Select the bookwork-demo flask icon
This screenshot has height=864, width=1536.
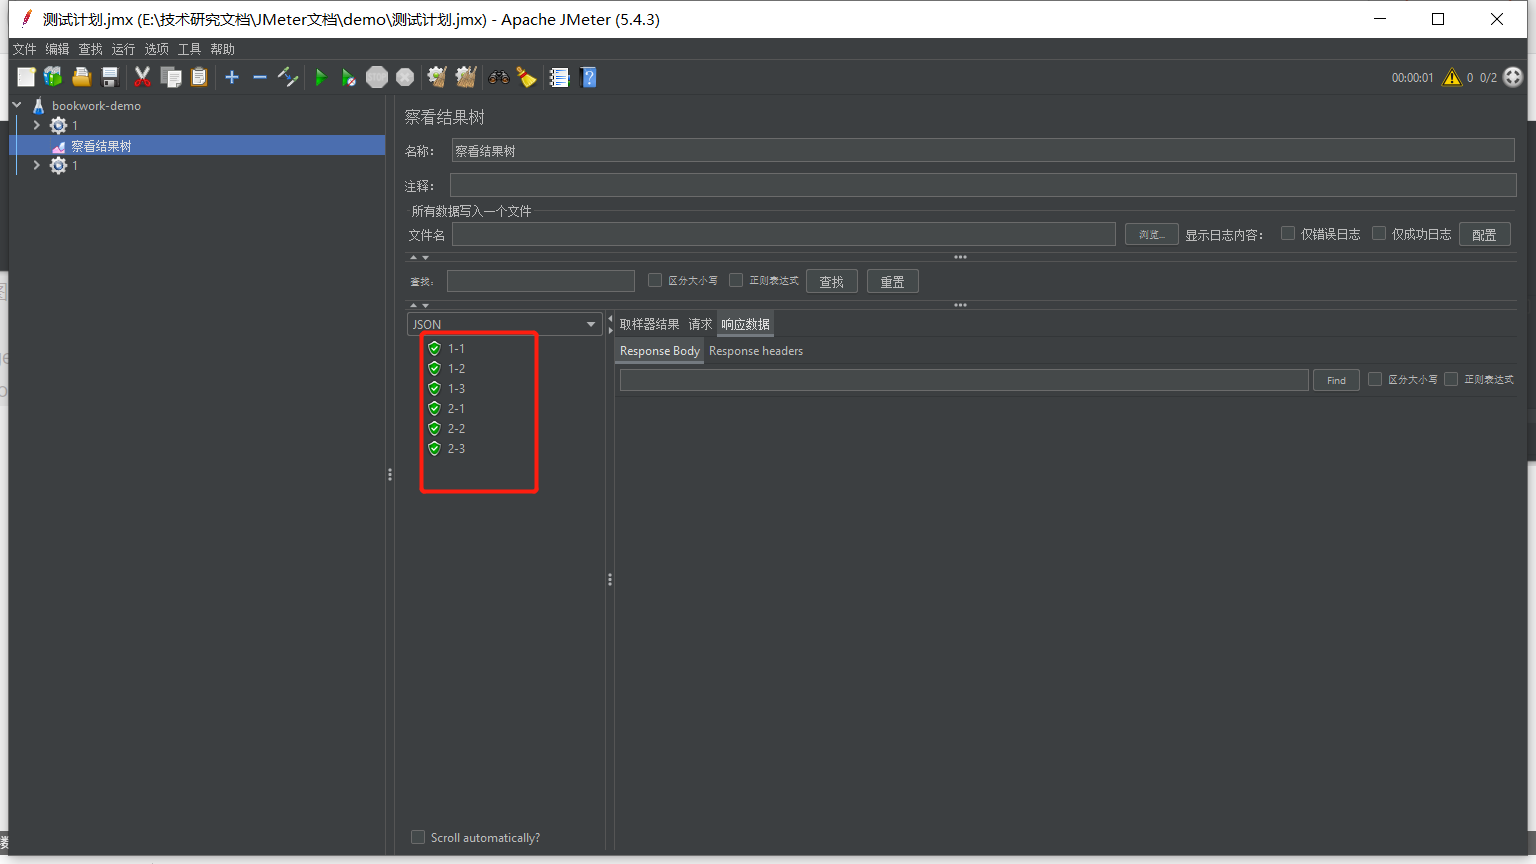(x=39, y=105)
